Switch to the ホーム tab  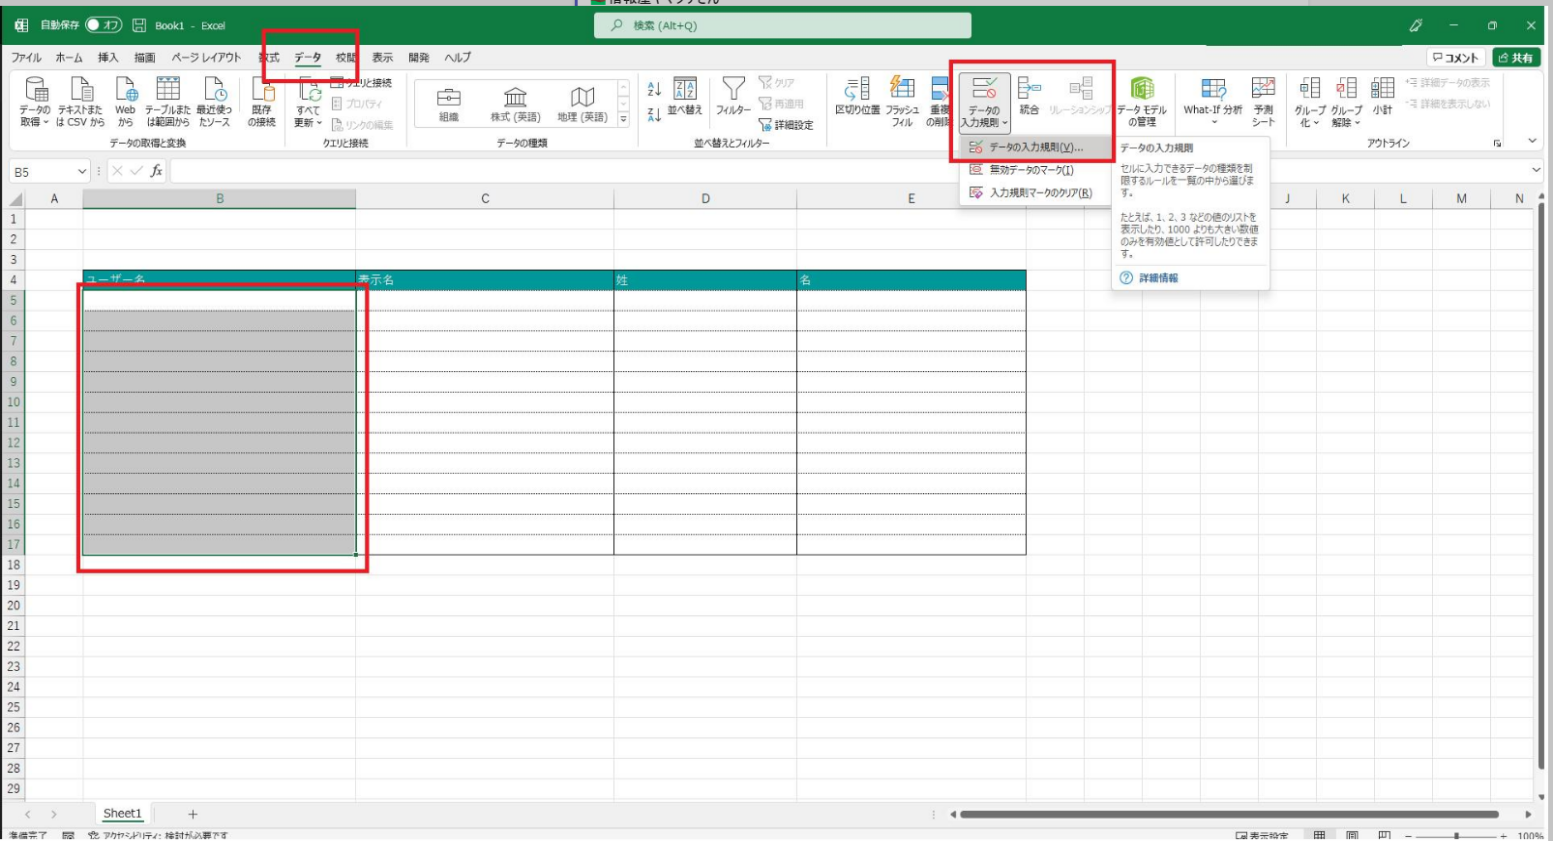69,58
